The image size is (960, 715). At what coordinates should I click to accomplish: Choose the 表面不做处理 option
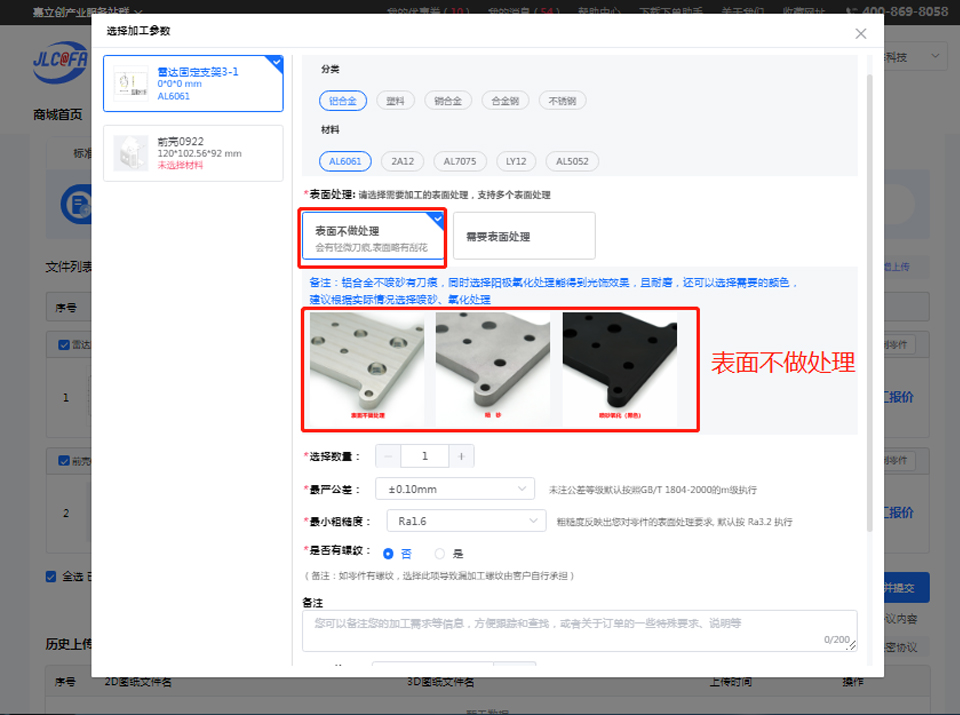point(373,237)
